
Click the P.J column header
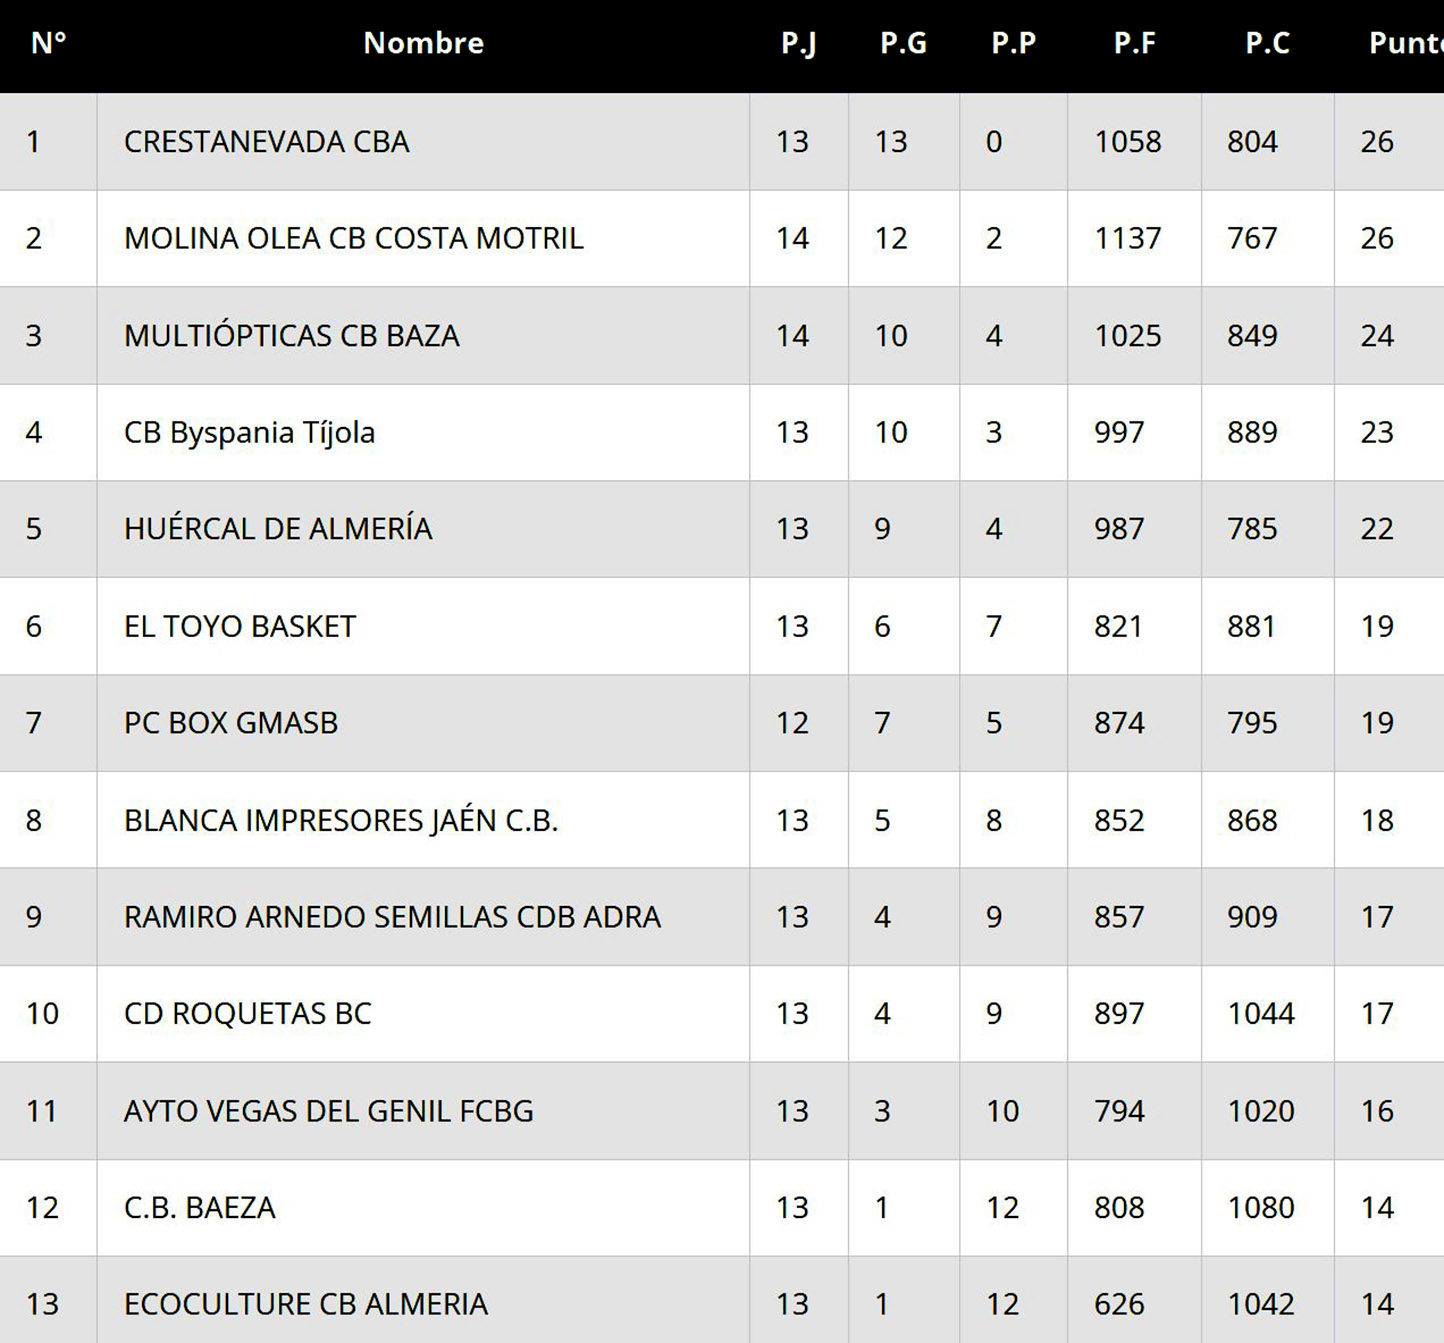click(798, 43)
